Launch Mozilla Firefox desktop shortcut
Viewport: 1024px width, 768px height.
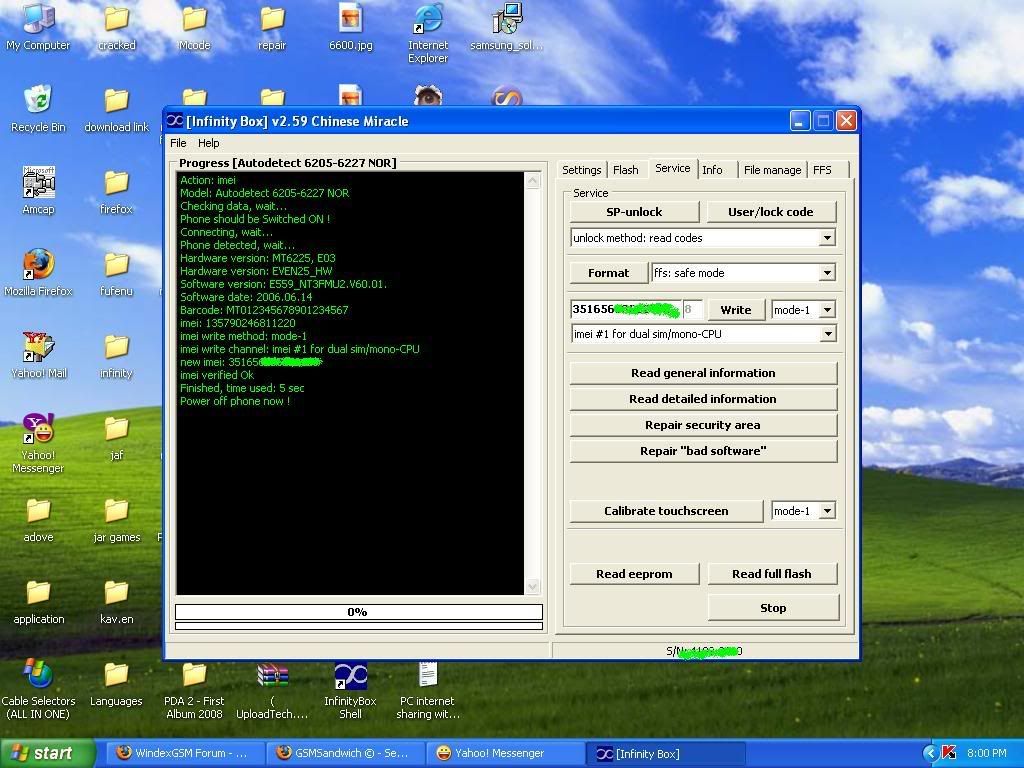point(38,272)
